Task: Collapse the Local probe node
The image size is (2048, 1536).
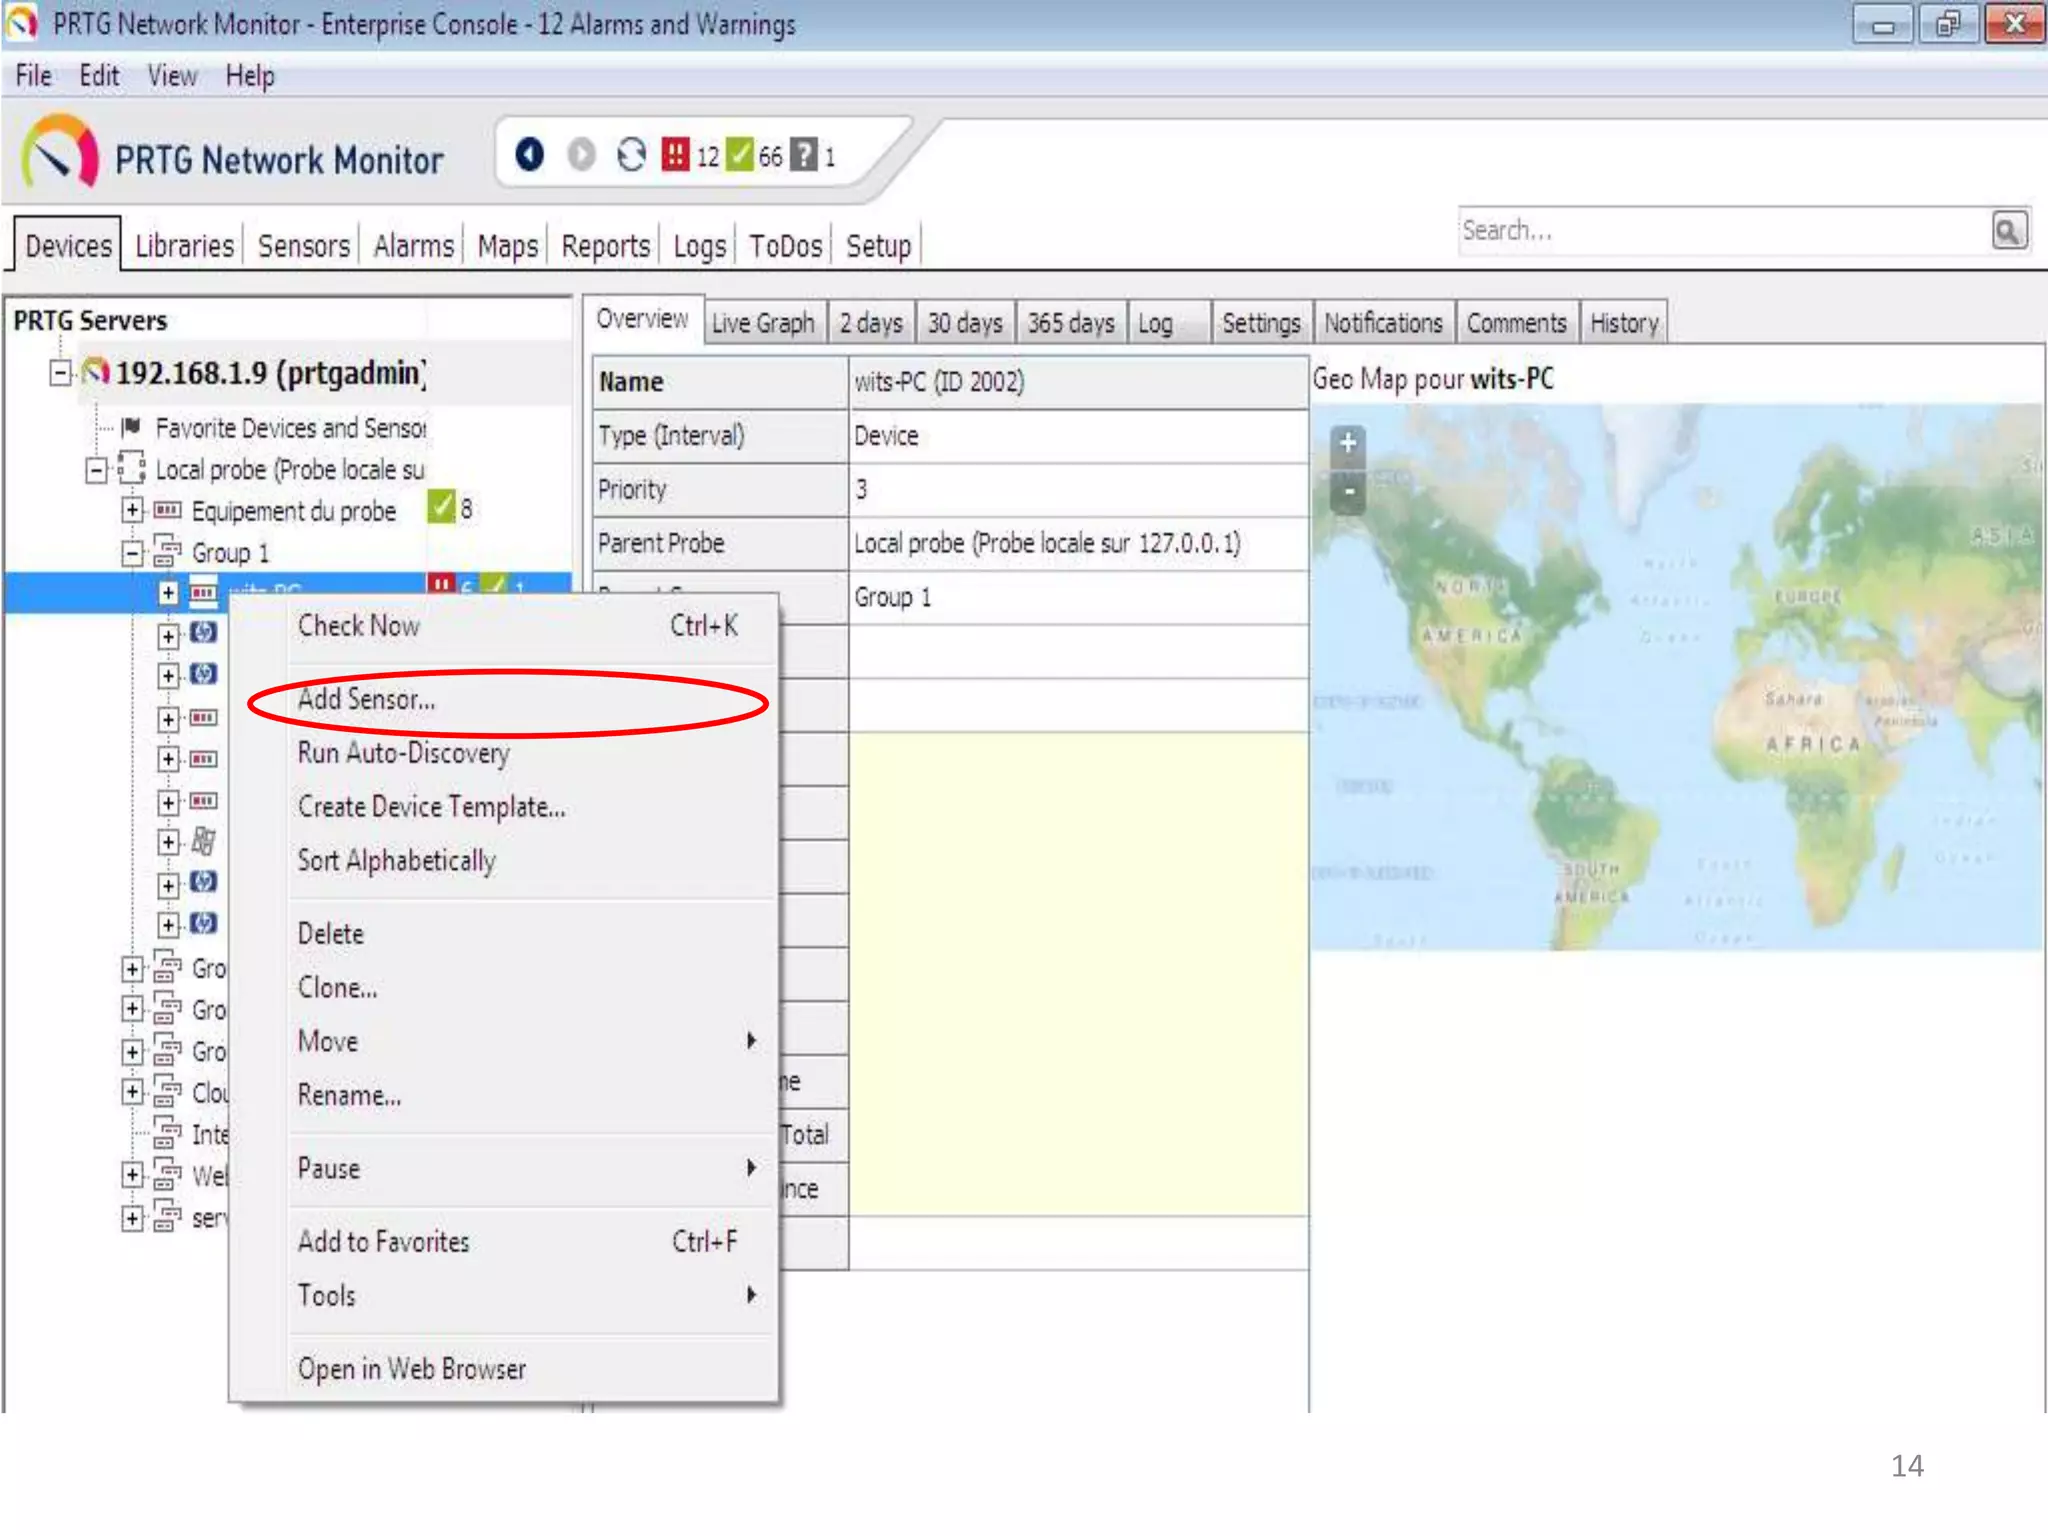Action: pos(96,469)
